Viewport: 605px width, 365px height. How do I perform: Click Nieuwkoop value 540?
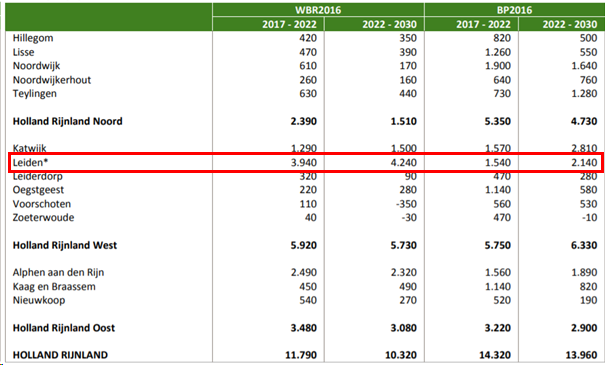click(x=308, y=300)
